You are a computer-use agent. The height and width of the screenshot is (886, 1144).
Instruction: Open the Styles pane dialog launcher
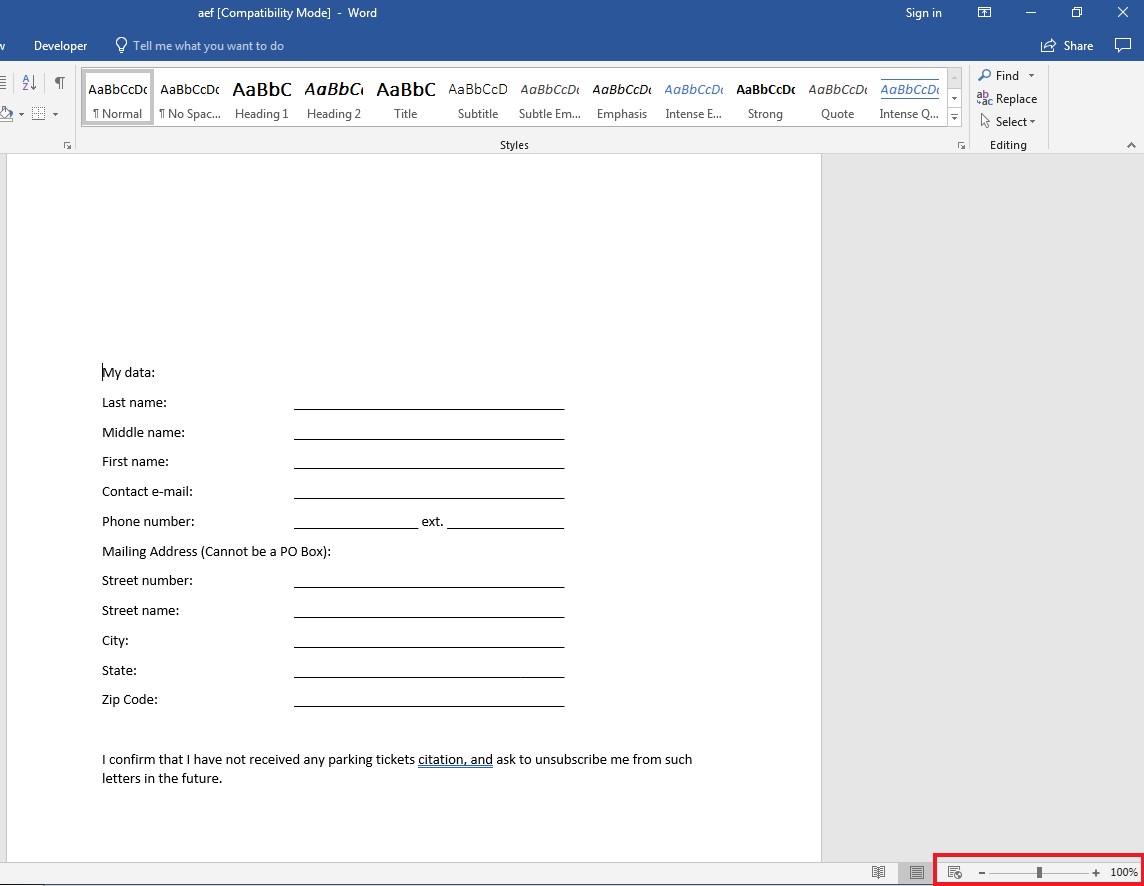pyautogui.click(x=961, y=146)
